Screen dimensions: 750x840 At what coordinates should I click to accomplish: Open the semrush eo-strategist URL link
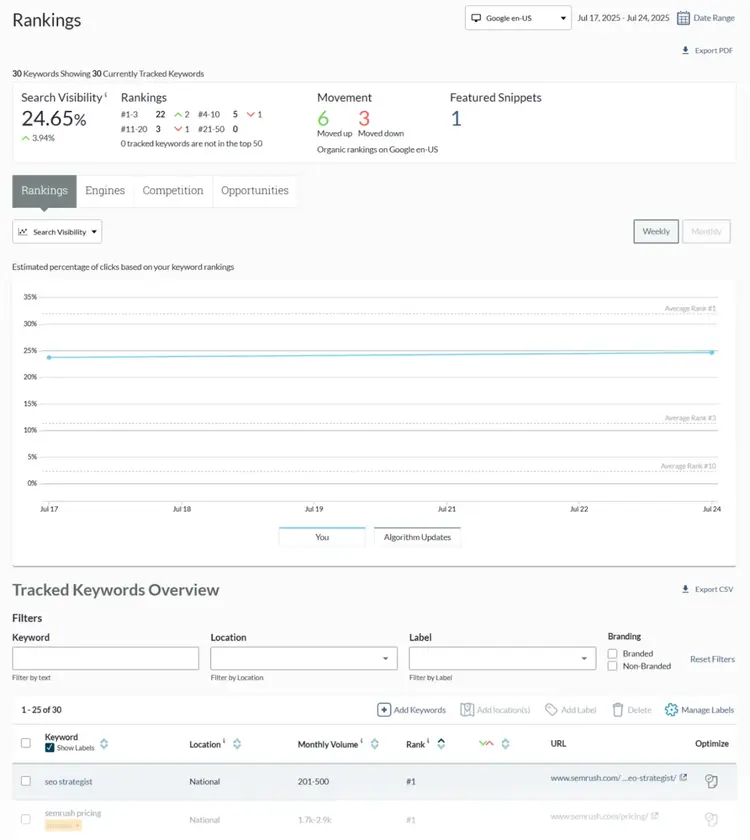point(613,778)
